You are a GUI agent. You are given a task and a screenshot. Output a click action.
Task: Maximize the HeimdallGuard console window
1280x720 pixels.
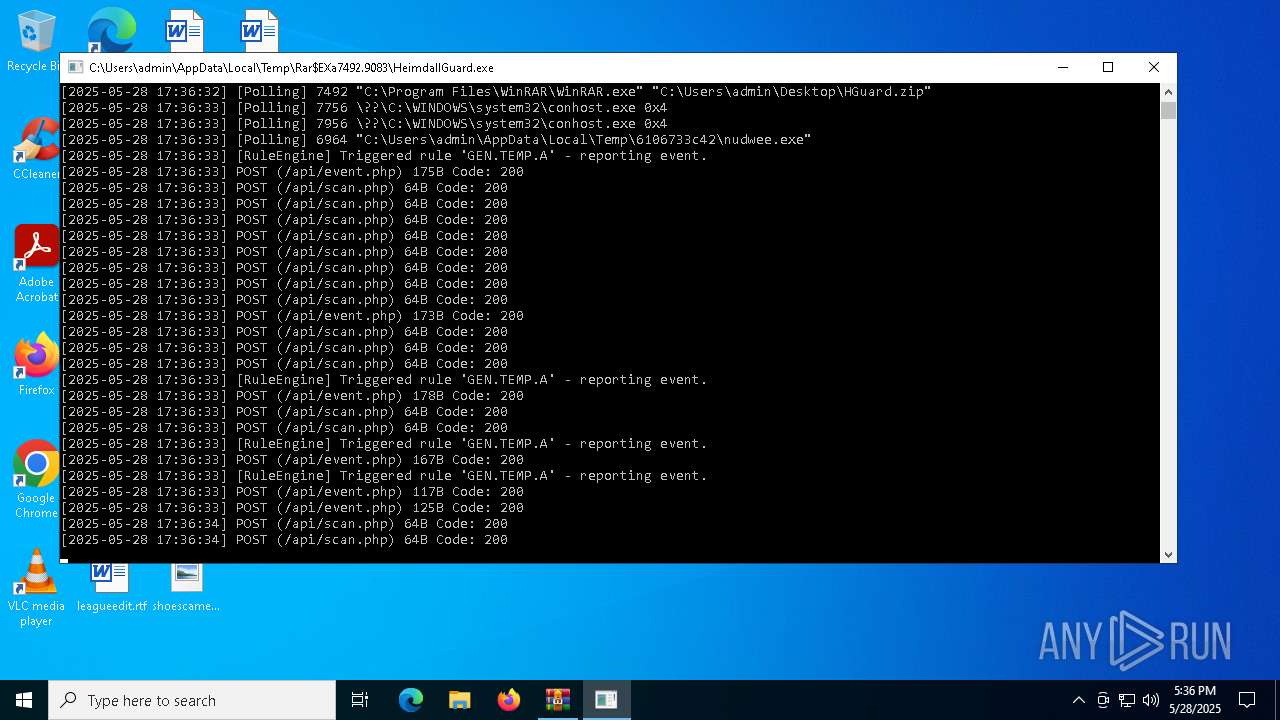pos(1108,67)
